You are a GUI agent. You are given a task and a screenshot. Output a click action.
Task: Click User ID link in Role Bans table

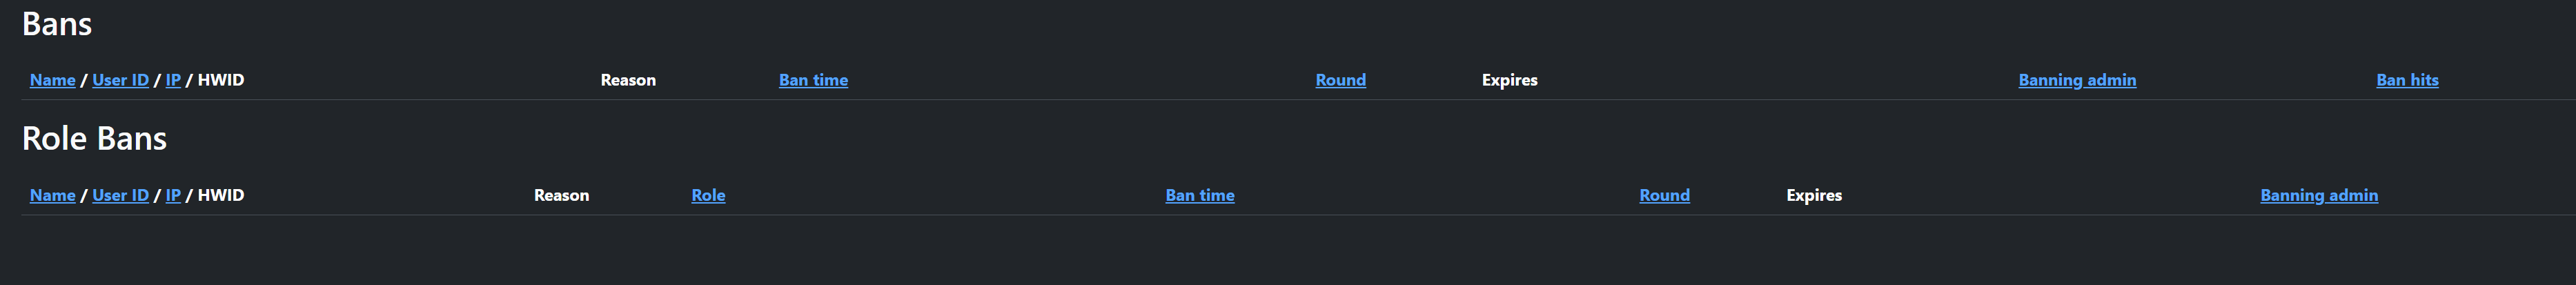120,195
